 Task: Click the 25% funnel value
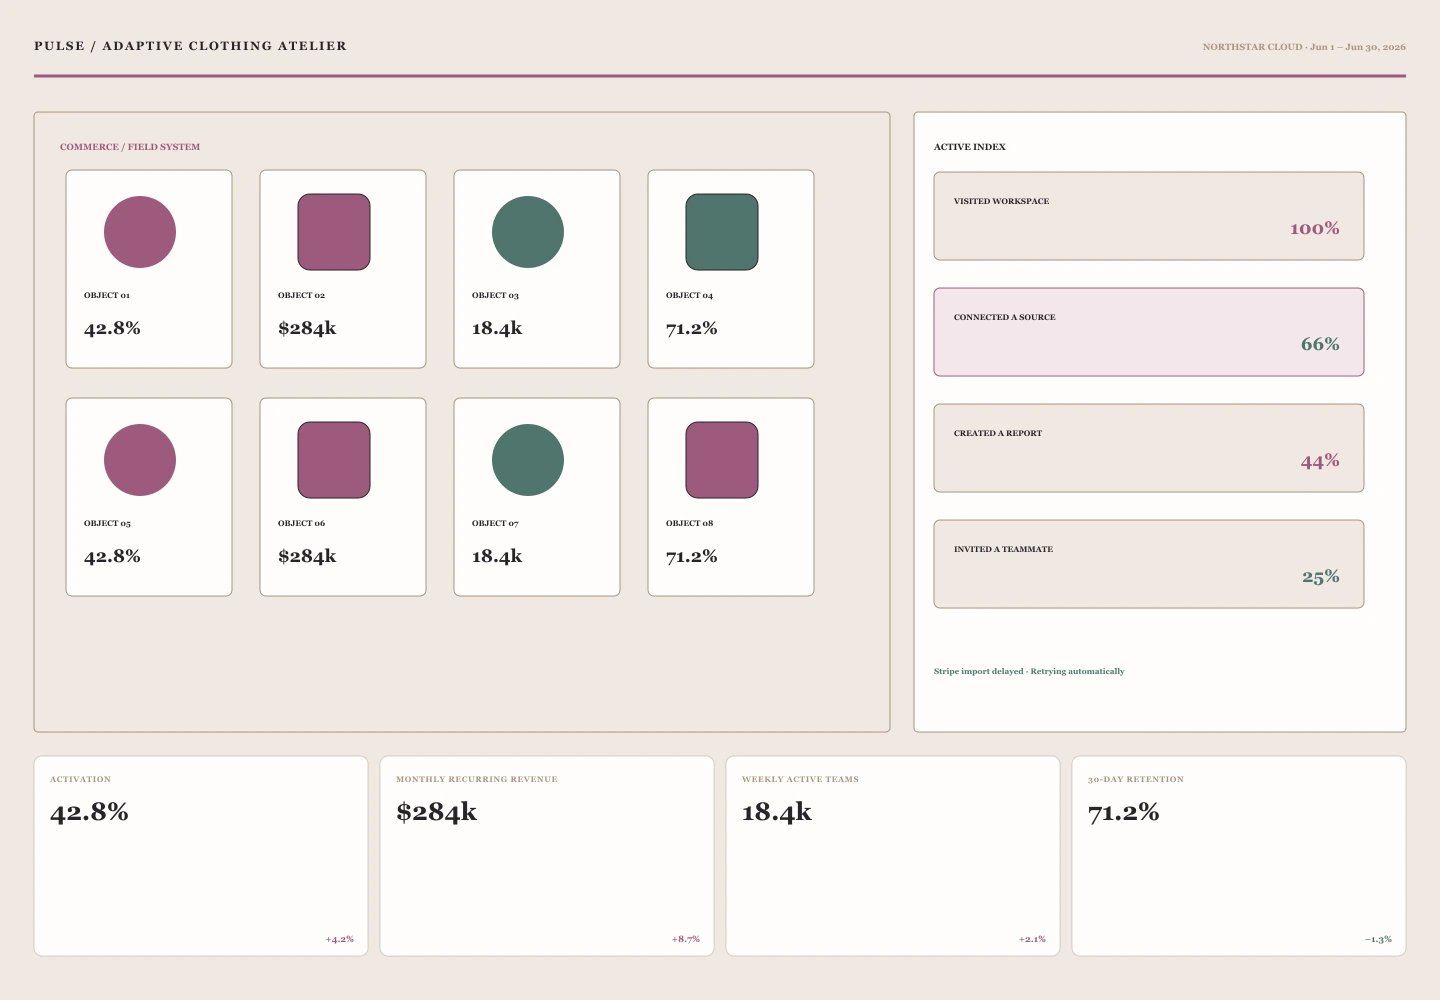click(x=1320, y=577)
